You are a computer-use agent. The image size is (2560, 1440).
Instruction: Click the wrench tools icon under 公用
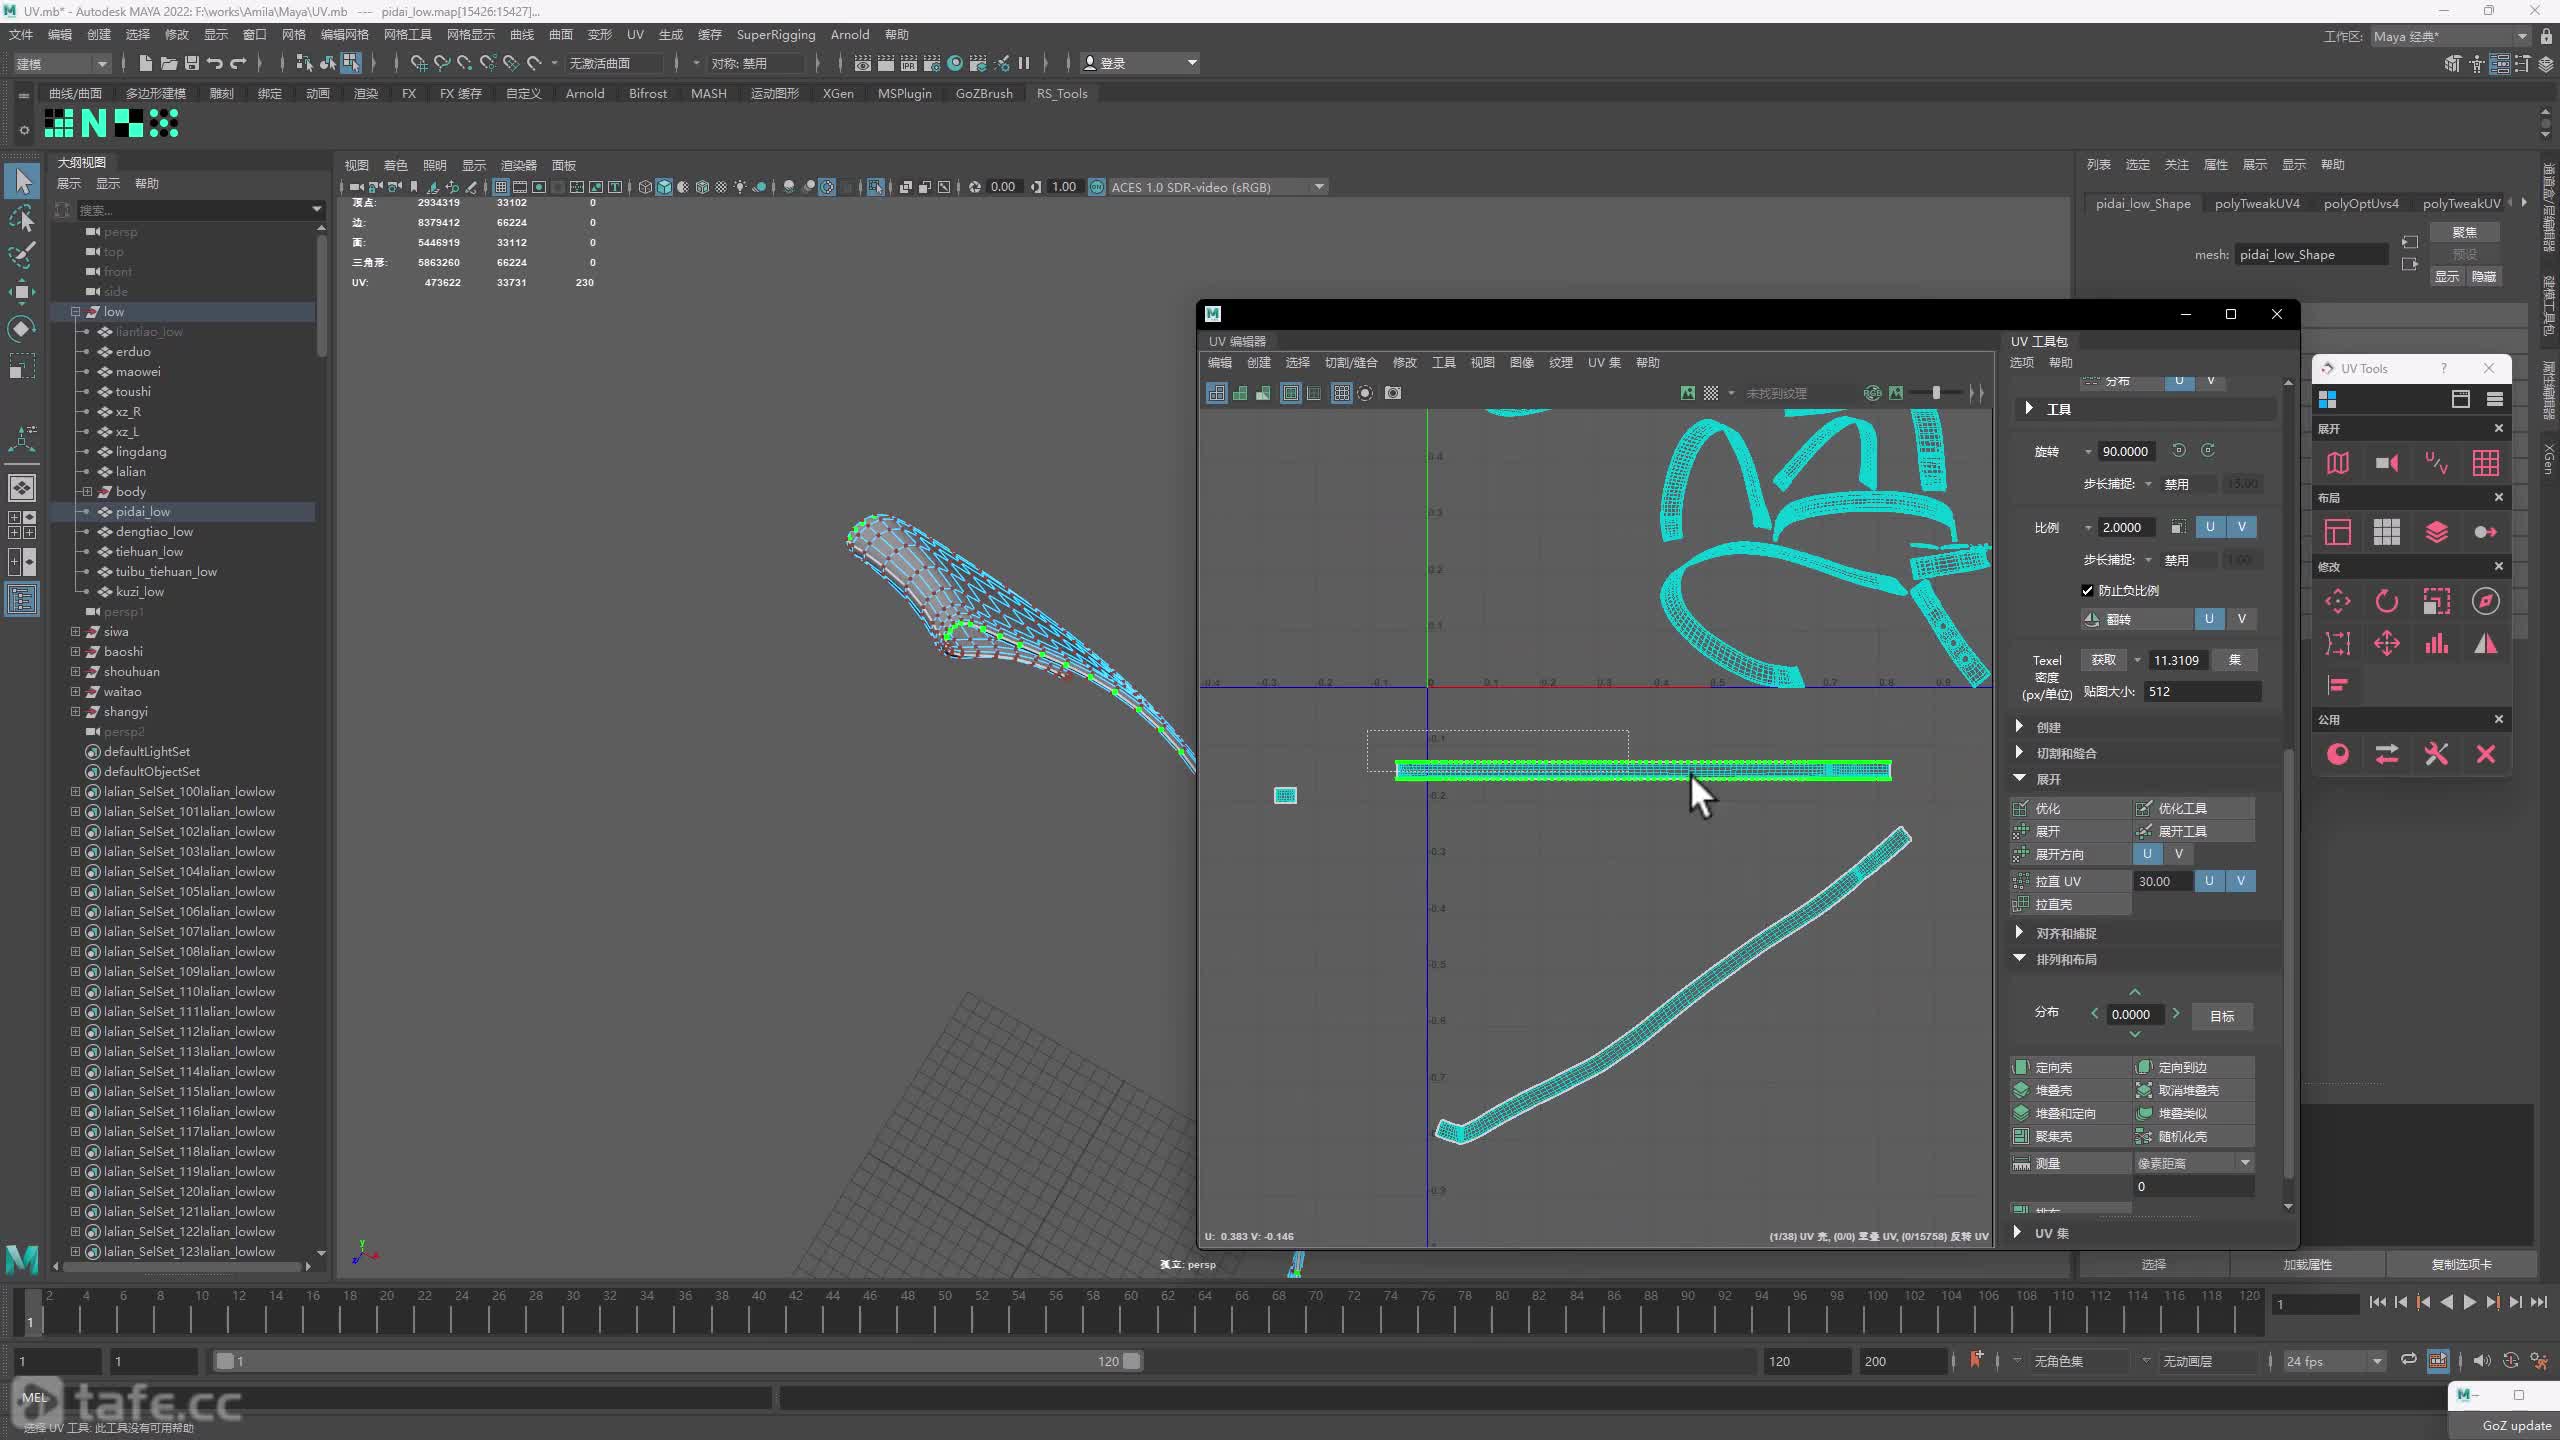tap(2436, 754)
